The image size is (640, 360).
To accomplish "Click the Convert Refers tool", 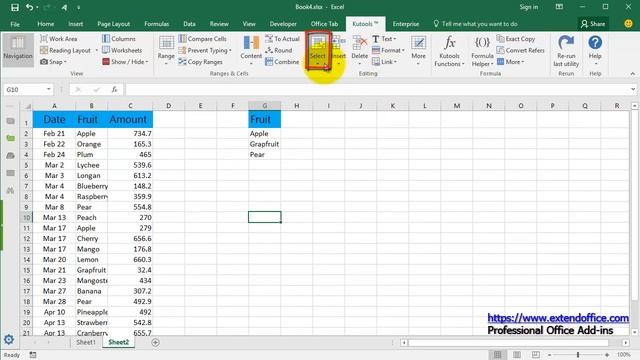I will click(520, 50).
